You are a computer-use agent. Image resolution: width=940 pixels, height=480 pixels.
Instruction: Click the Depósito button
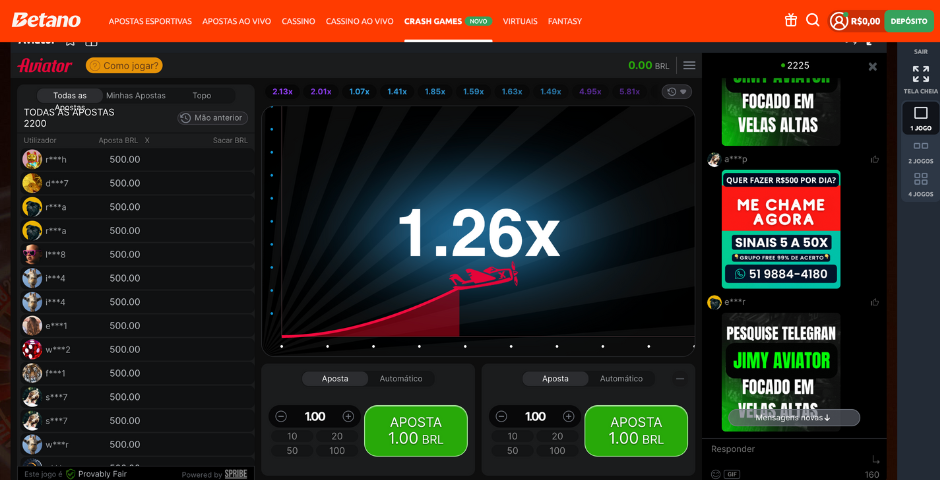pos(909,21)
